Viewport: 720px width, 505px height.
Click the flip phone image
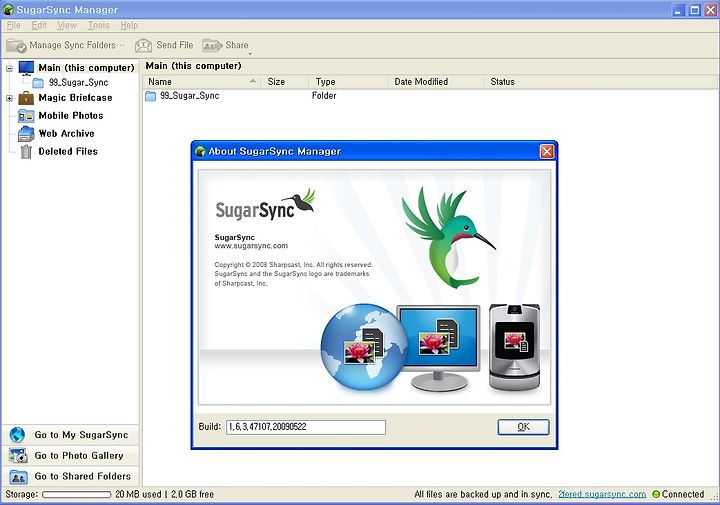514,348
